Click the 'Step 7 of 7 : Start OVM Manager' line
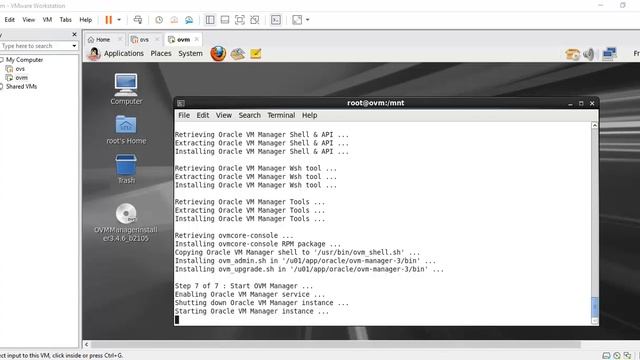This screenshot has width=640, height=360. pos(244,286)
